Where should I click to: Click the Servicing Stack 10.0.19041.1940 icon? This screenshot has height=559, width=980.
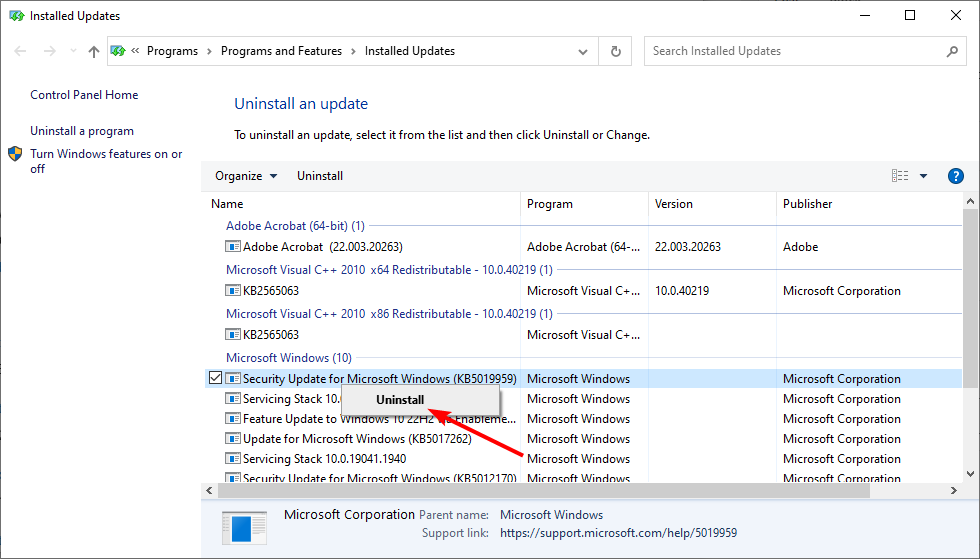(232, 458)
